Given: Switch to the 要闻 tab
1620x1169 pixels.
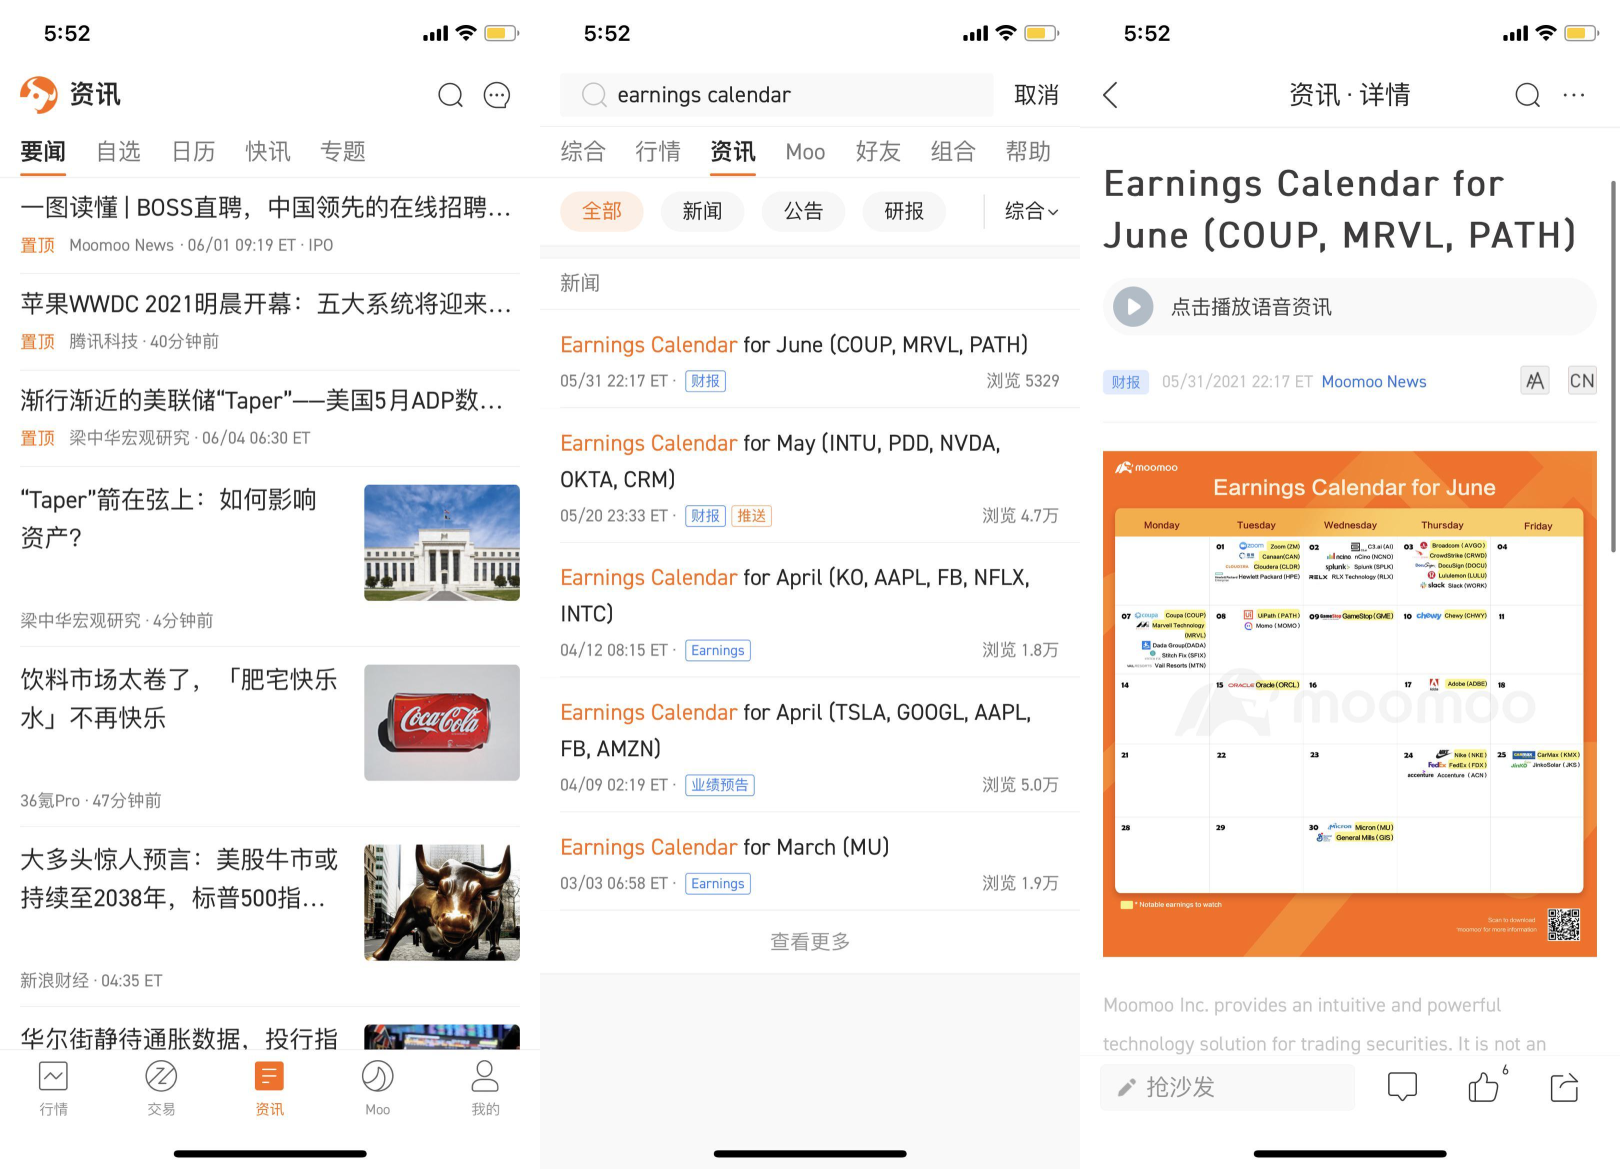Looking at the screenshot, I should click(43, 151).
